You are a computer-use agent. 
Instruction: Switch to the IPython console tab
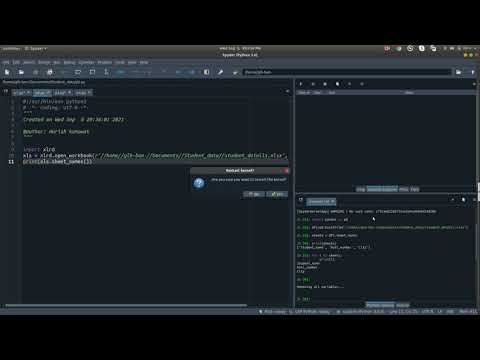pos(380,305)
